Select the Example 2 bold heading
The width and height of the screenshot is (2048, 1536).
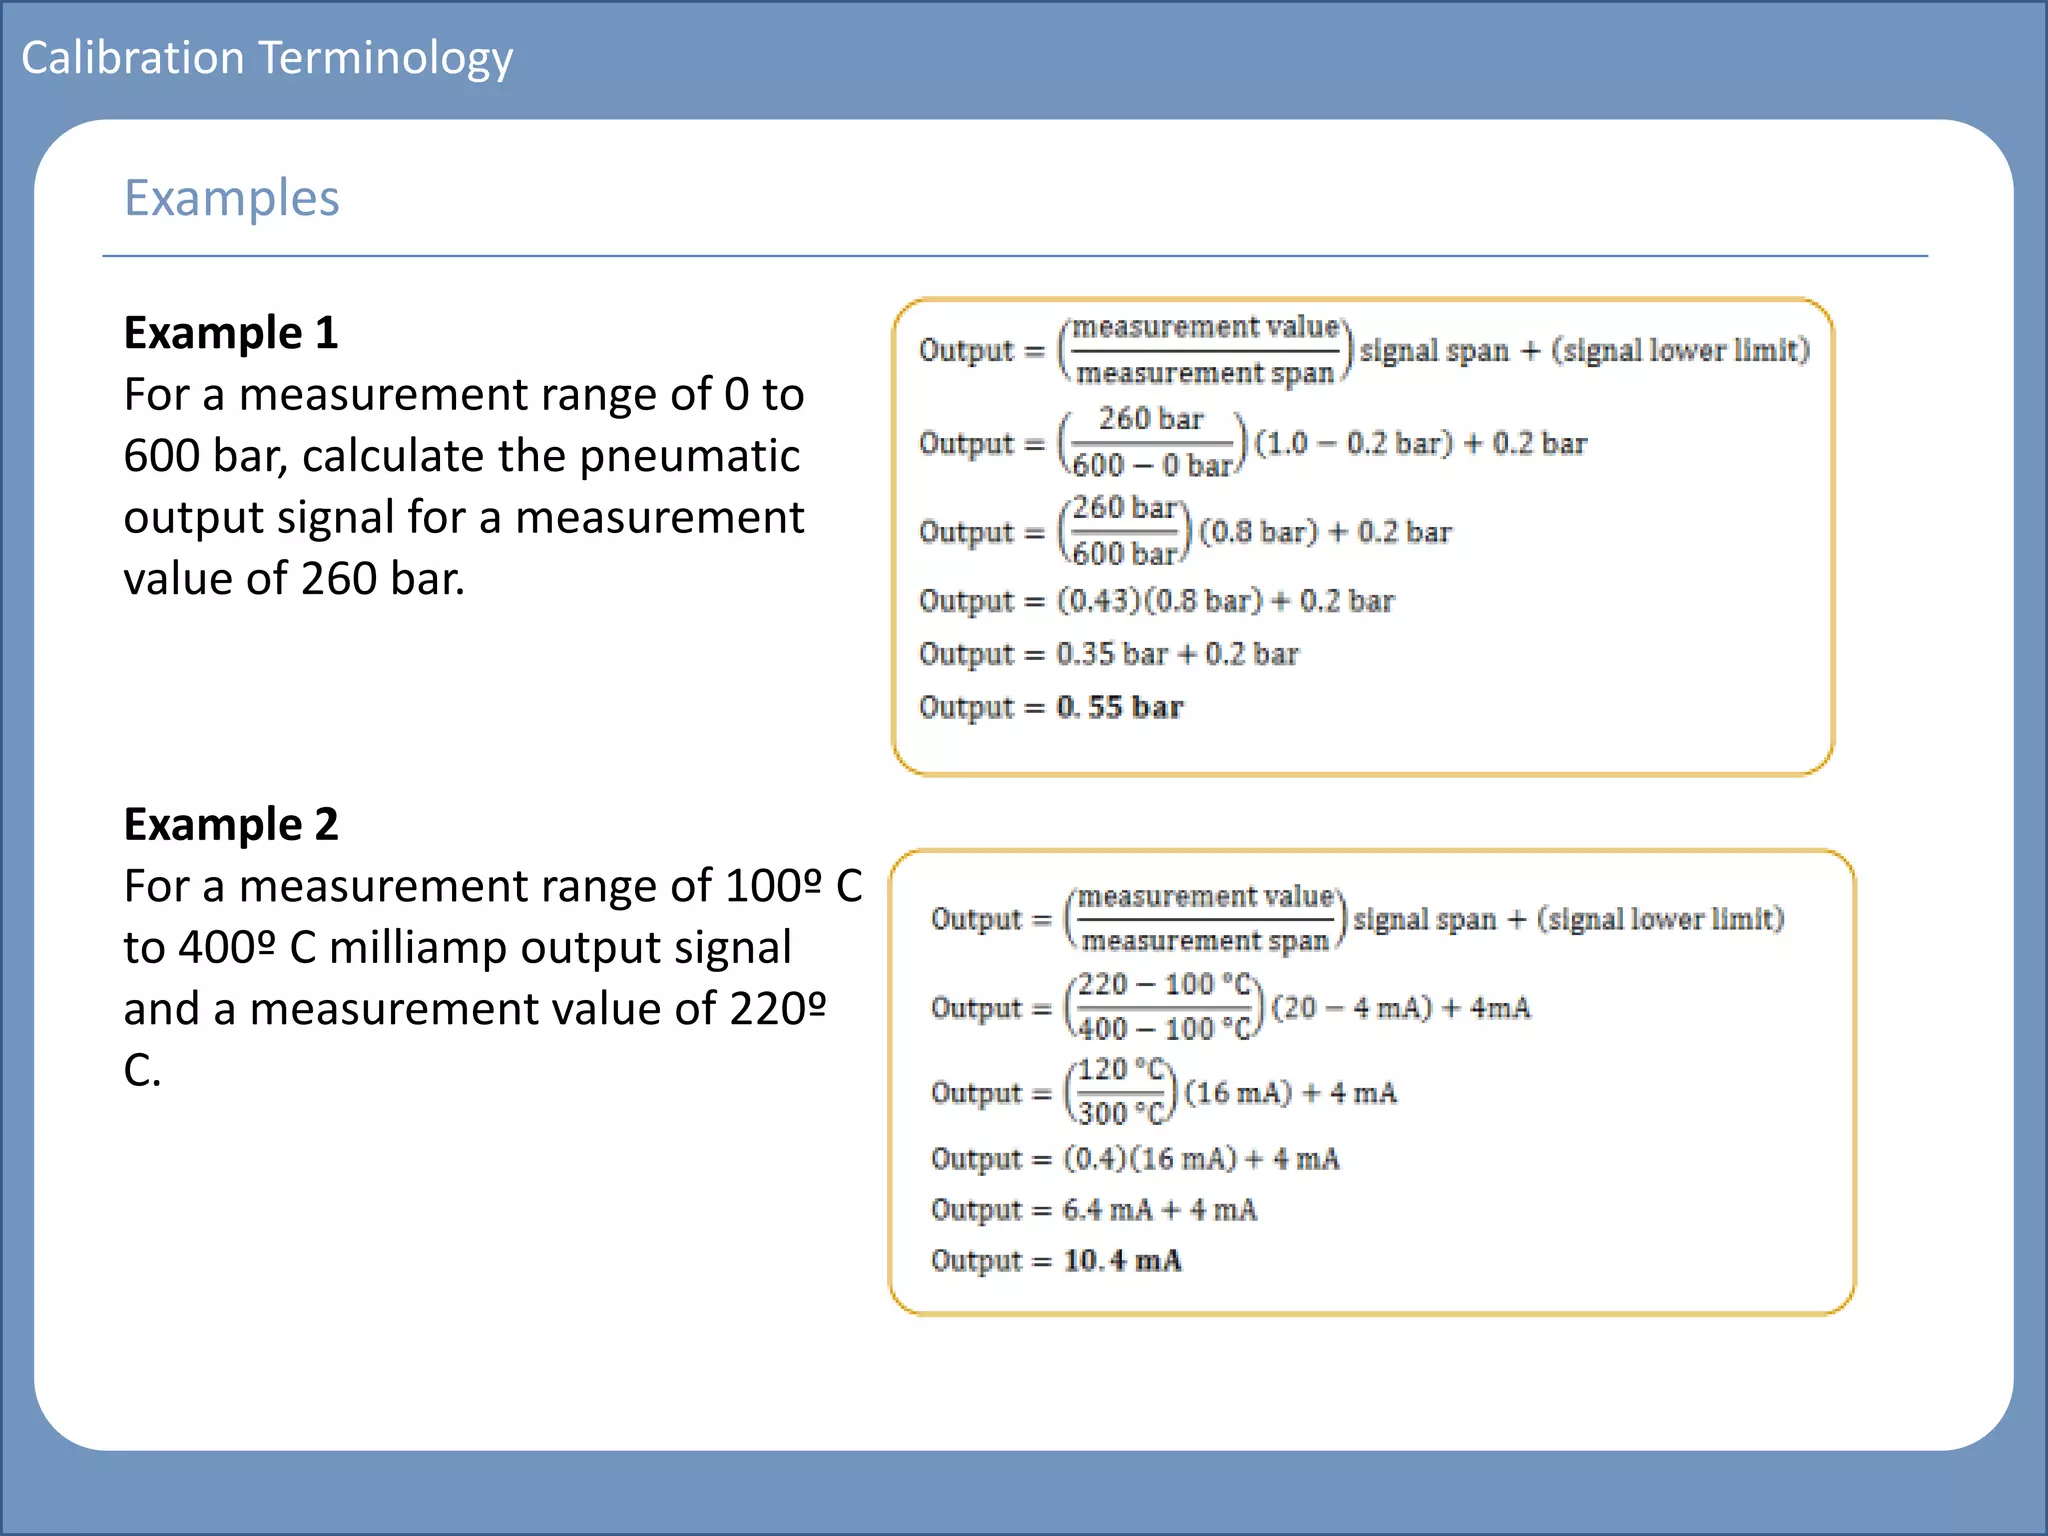click(231, 824)
